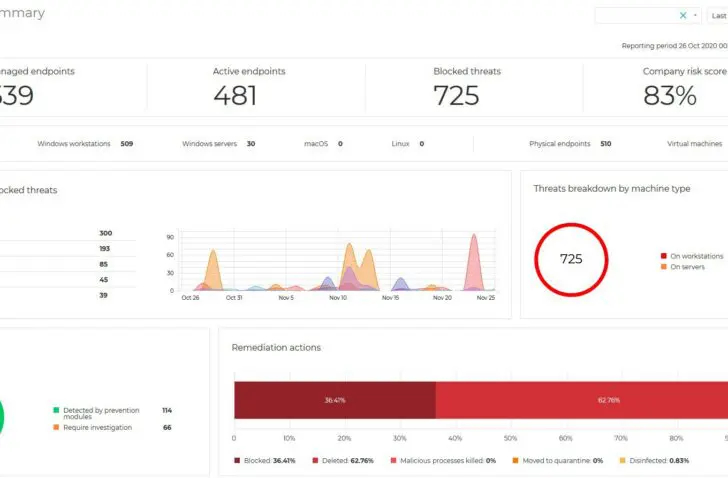Click the blue peak near Nov 15

point(400,284)
